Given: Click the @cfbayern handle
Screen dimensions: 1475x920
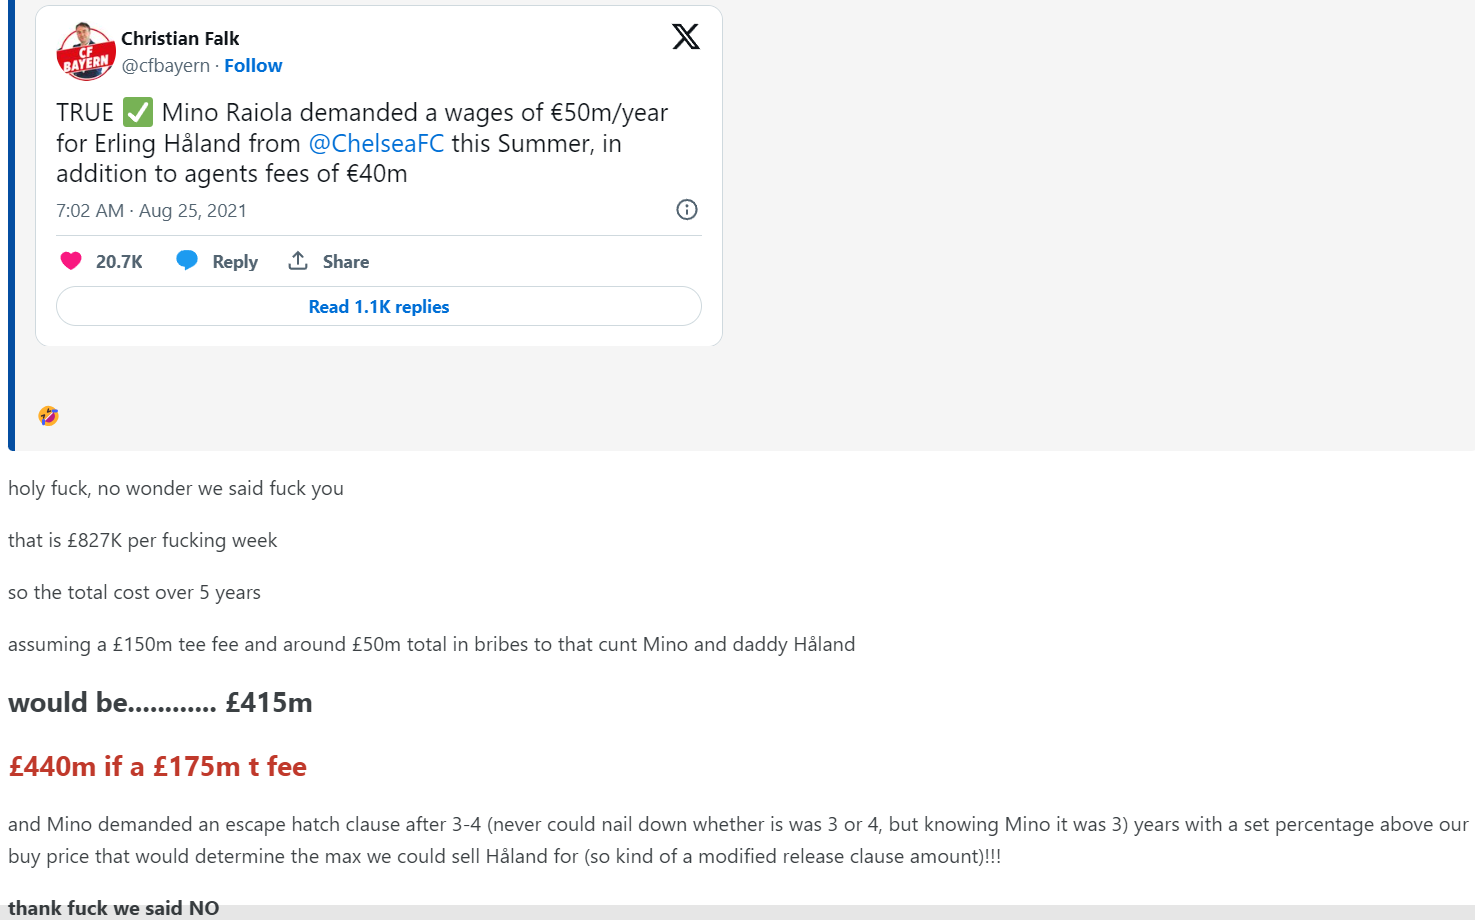Looking at the screenshot, I should click(x=166, y=66).
